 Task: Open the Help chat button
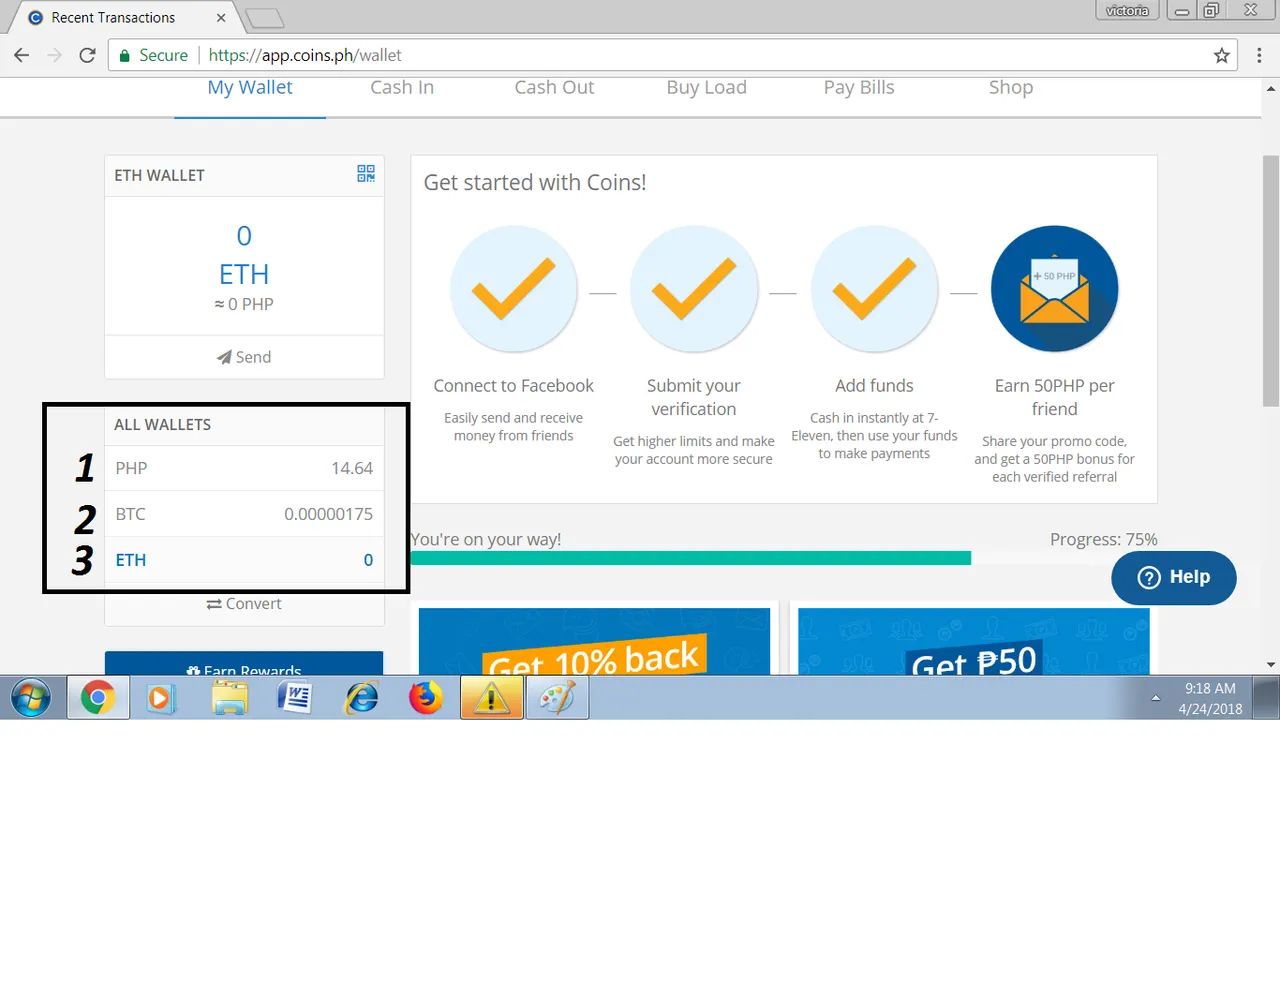pos(1174,577)
